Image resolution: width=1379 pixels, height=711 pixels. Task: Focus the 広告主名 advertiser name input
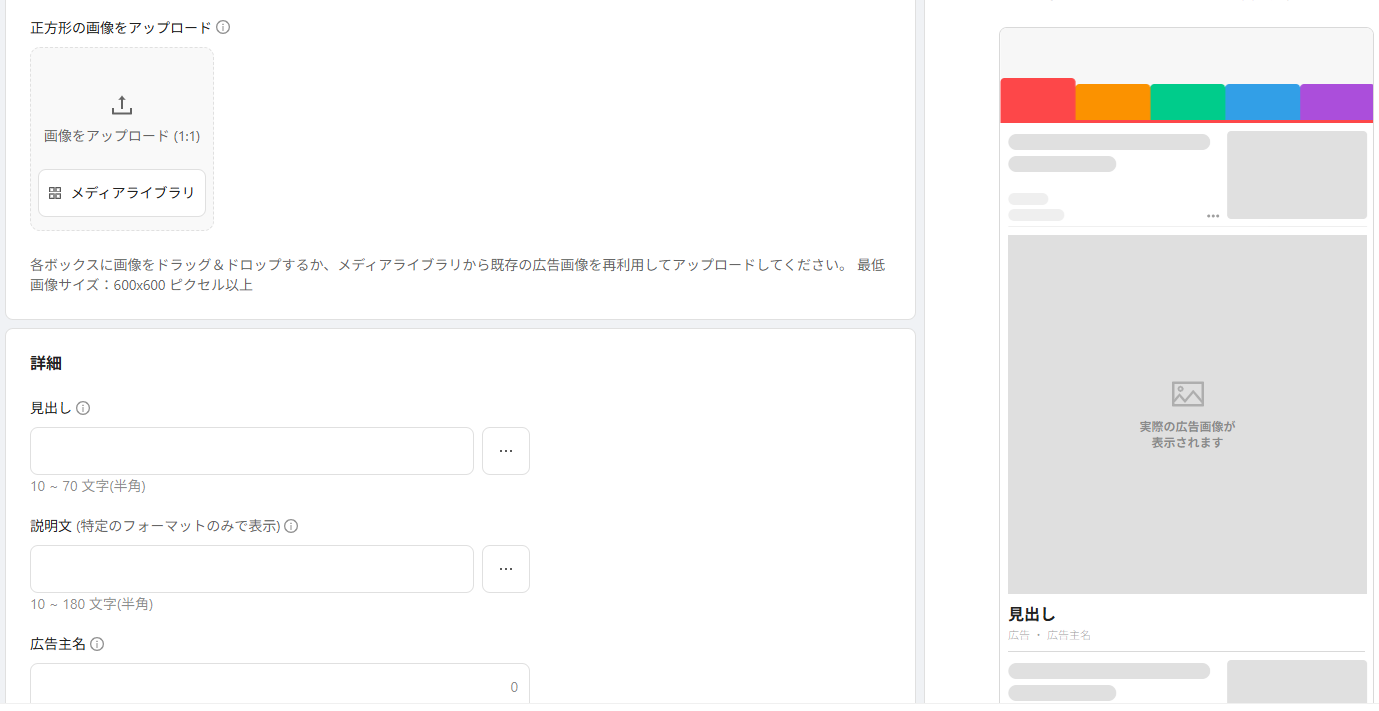point(280,685)
